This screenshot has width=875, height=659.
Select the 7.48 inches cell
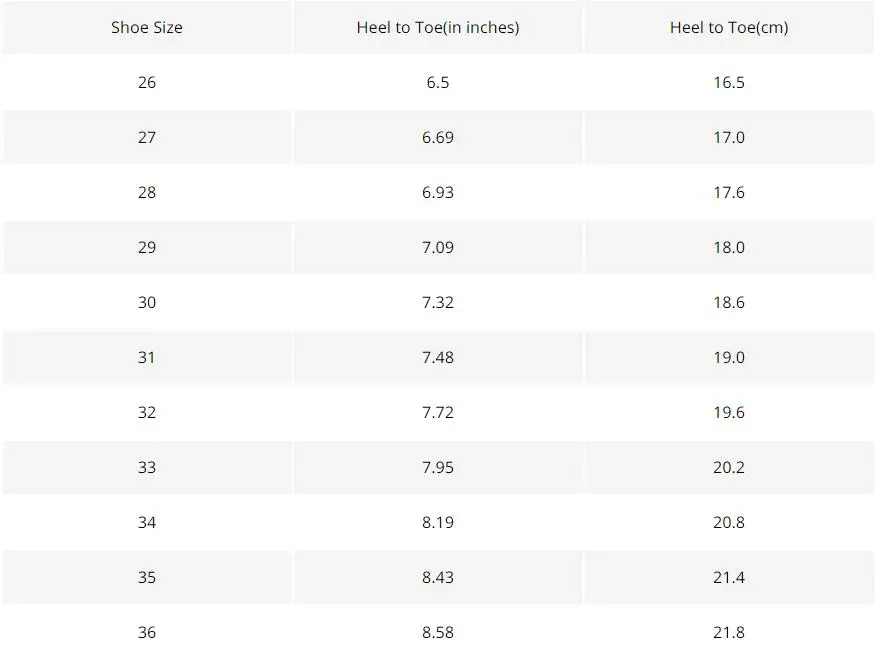pos(438,357)
